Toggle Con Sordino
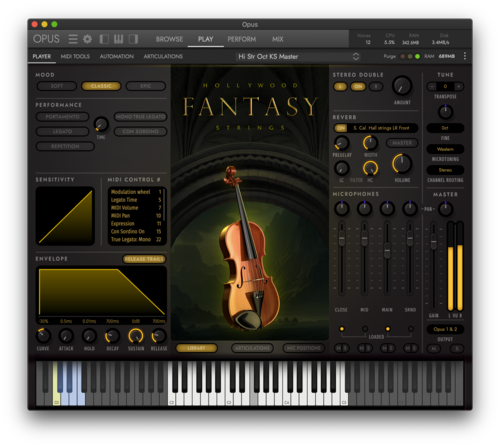 click(x=140, y=131)
